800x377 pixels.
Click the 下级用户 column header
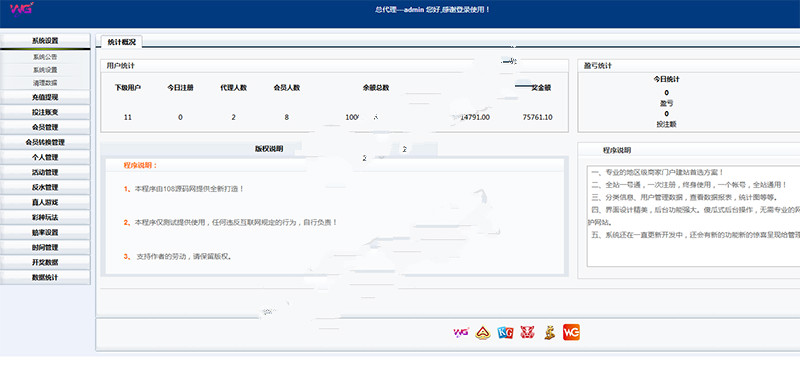[128, 88]
